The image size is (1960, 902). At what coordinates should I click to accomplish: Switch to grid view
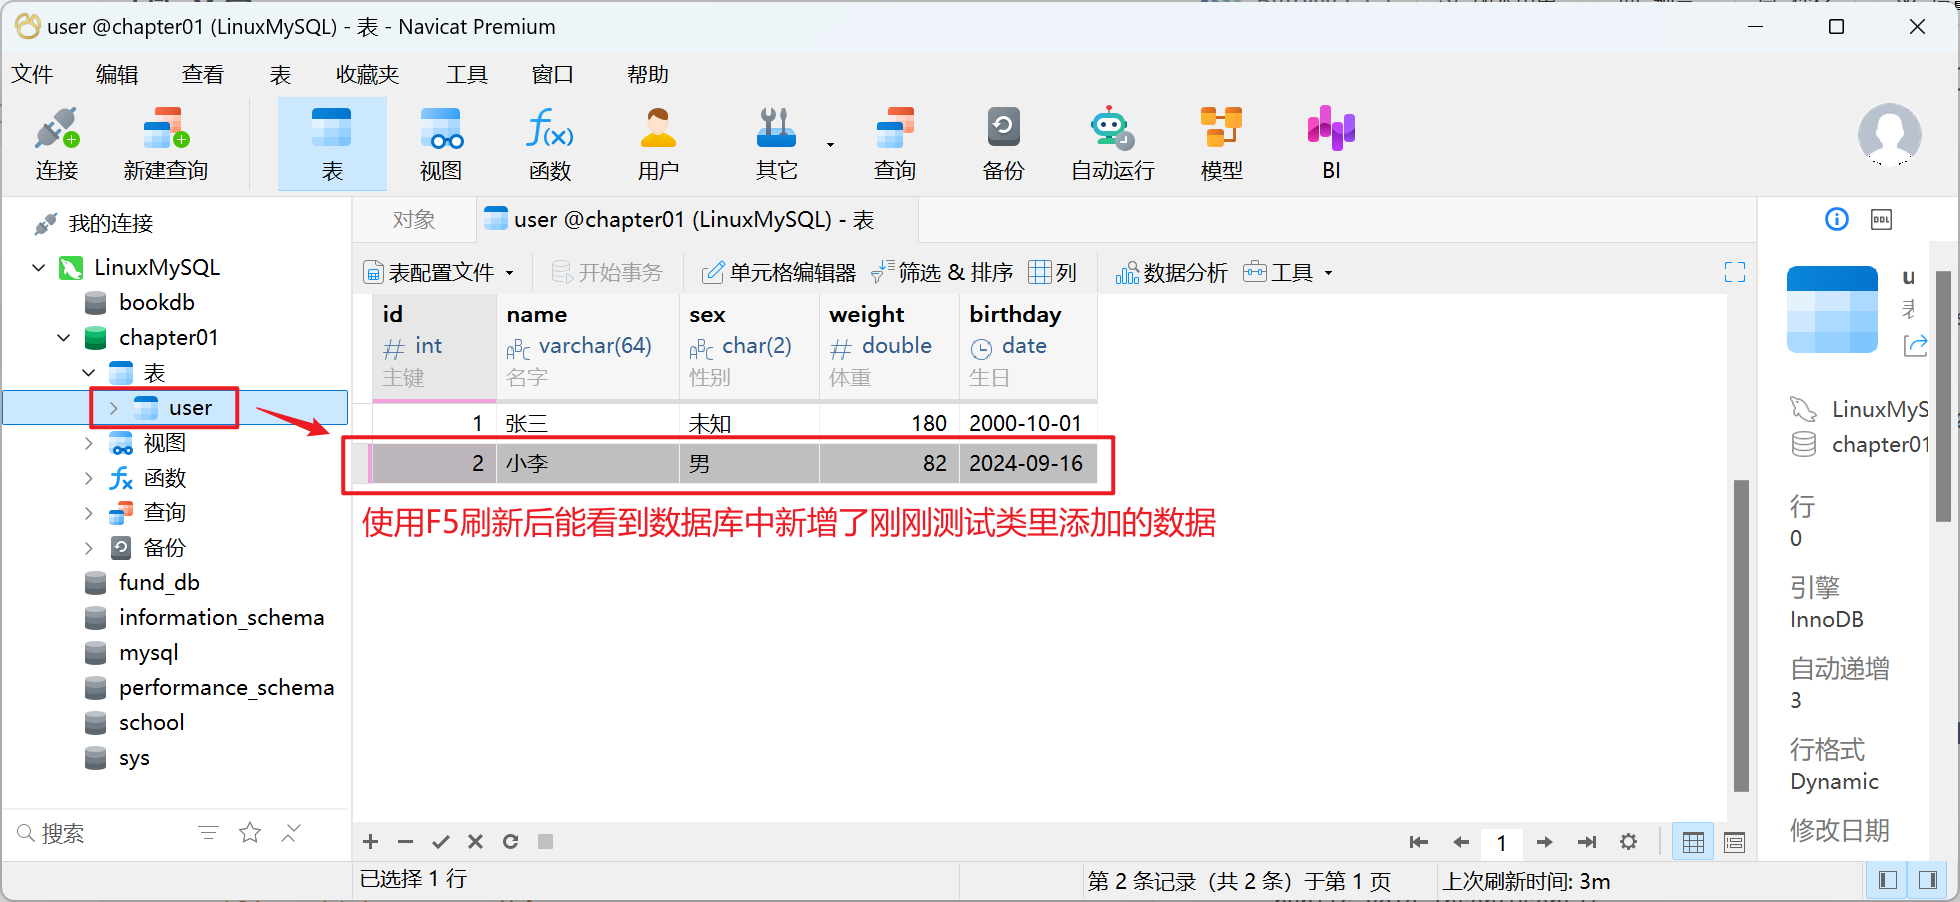[1693, 842]
